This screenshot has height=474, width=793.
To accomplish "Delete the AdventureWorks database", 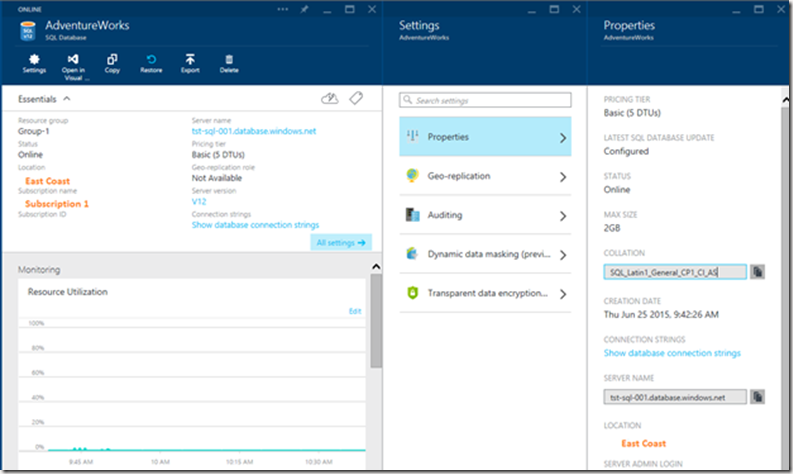I will [229, 62].
